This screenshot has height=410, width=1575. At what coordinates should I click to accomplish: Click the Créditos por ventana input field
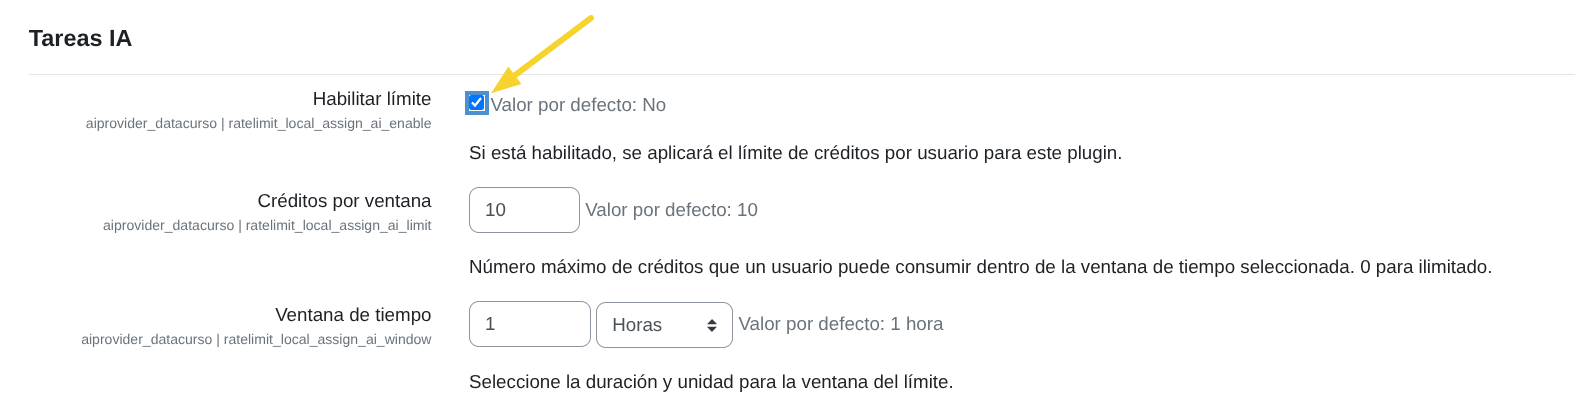click(524, 210)
